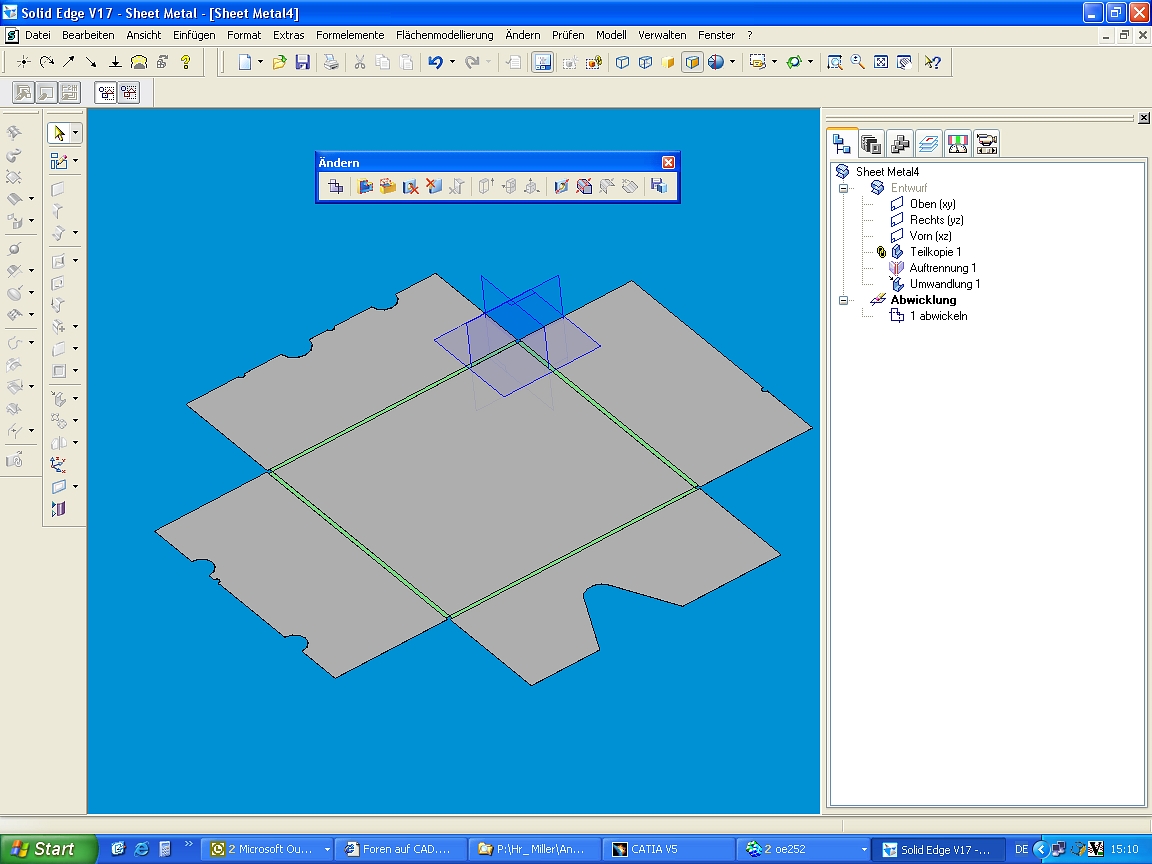Open the Verwalten menu
This screenshot has height=864, width=1152.
click(x=662, y=35)
